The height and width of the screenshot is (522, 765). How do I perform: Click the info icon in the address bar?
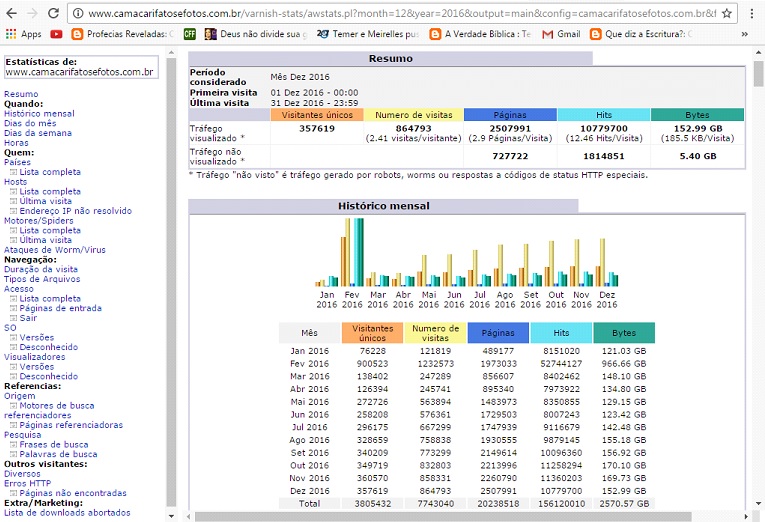click(78, 14)
